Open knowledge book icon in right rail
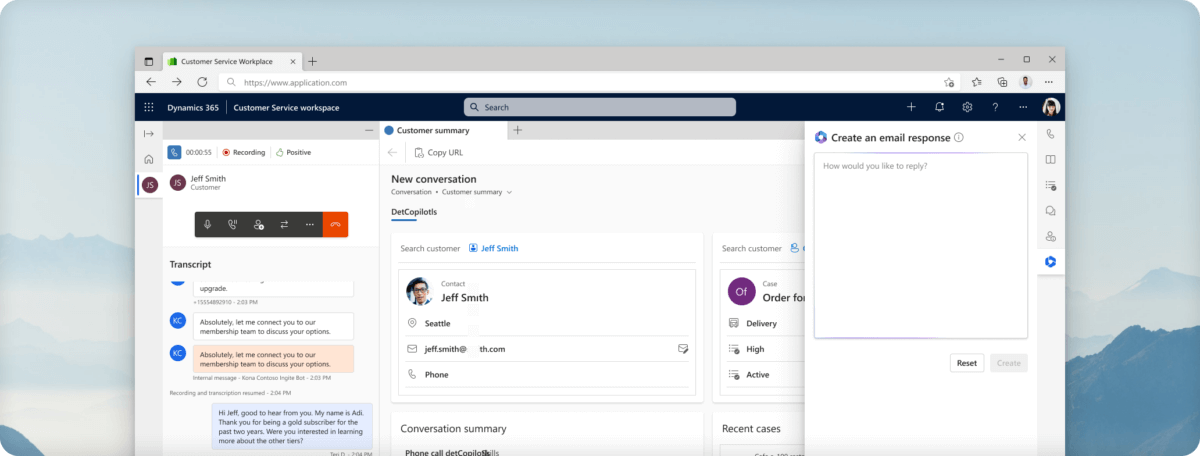1200x456 pixels. (1050, 159)
